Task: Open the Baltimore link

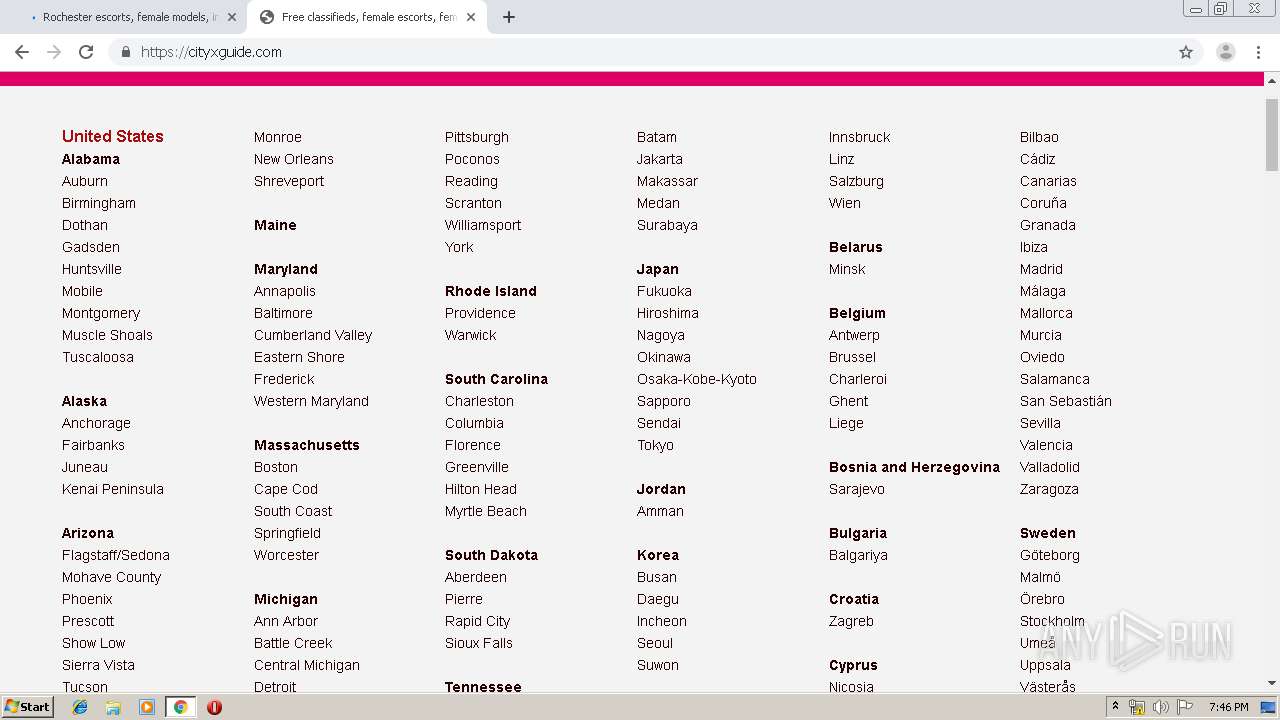Action: [x=283, y=313]
